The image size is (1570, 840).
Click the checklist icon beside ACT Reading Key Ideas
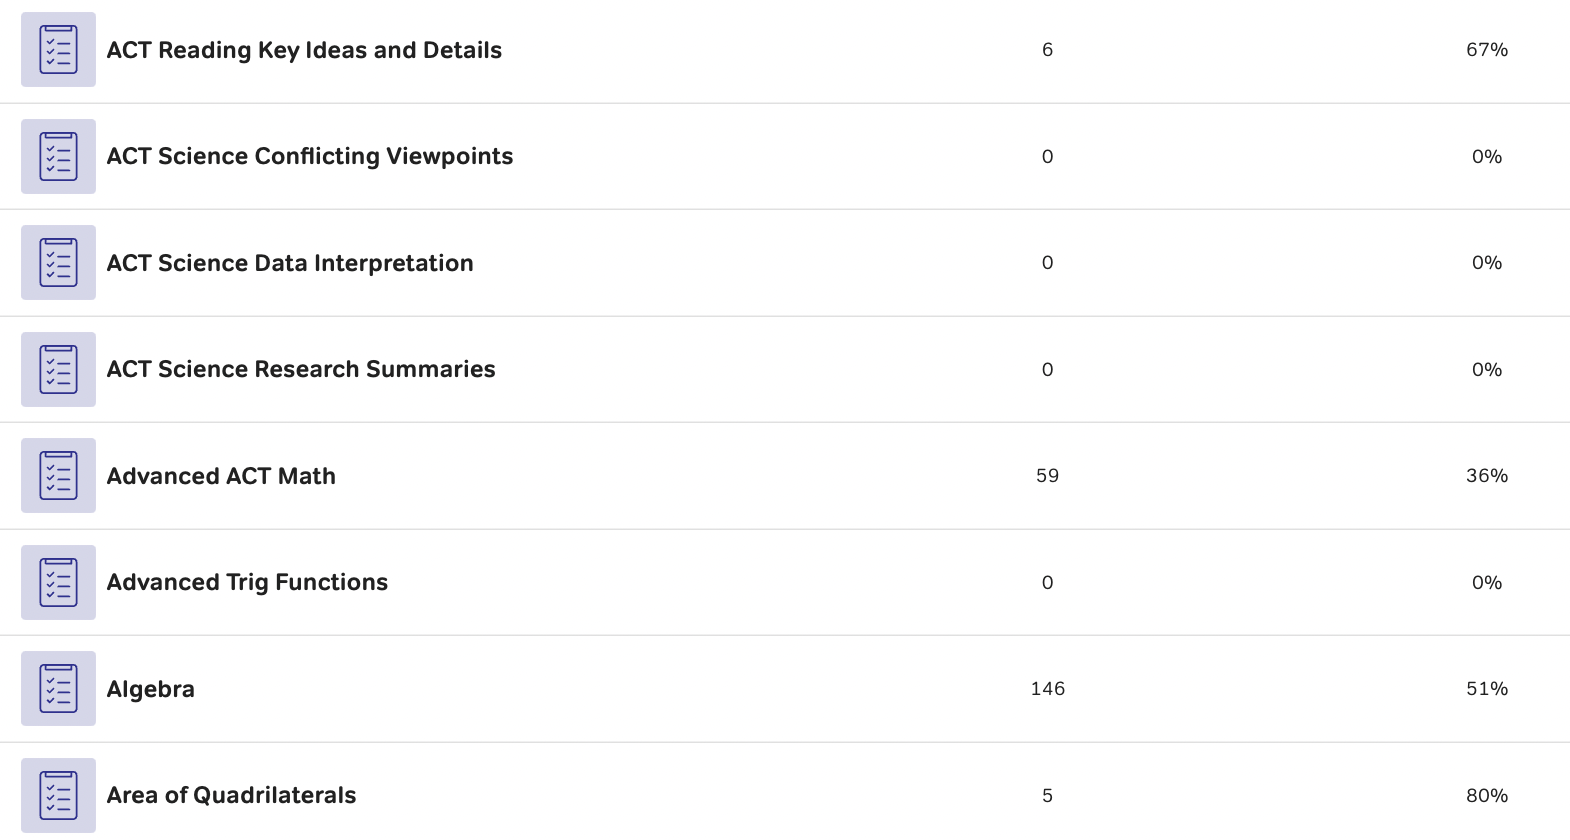pyautogui.click(x=58, y=50)
